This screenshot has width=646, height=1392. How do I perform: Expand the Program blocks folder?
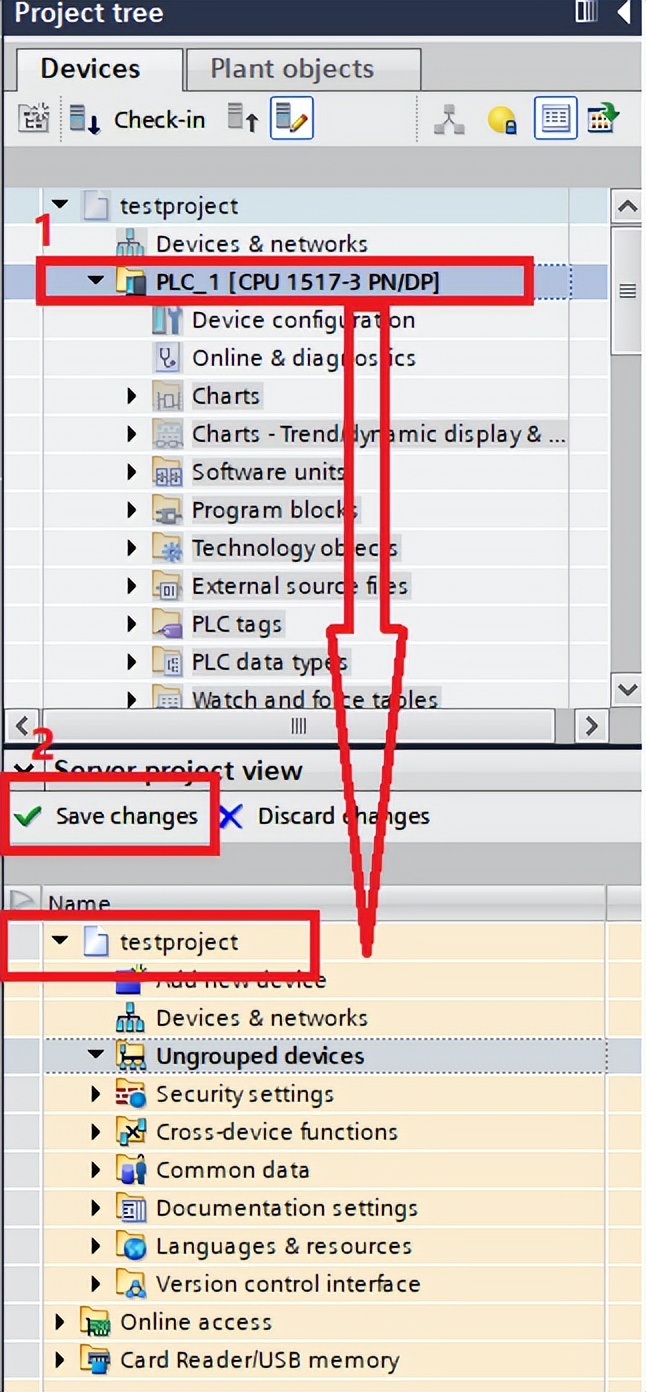[x=132, y=510]
